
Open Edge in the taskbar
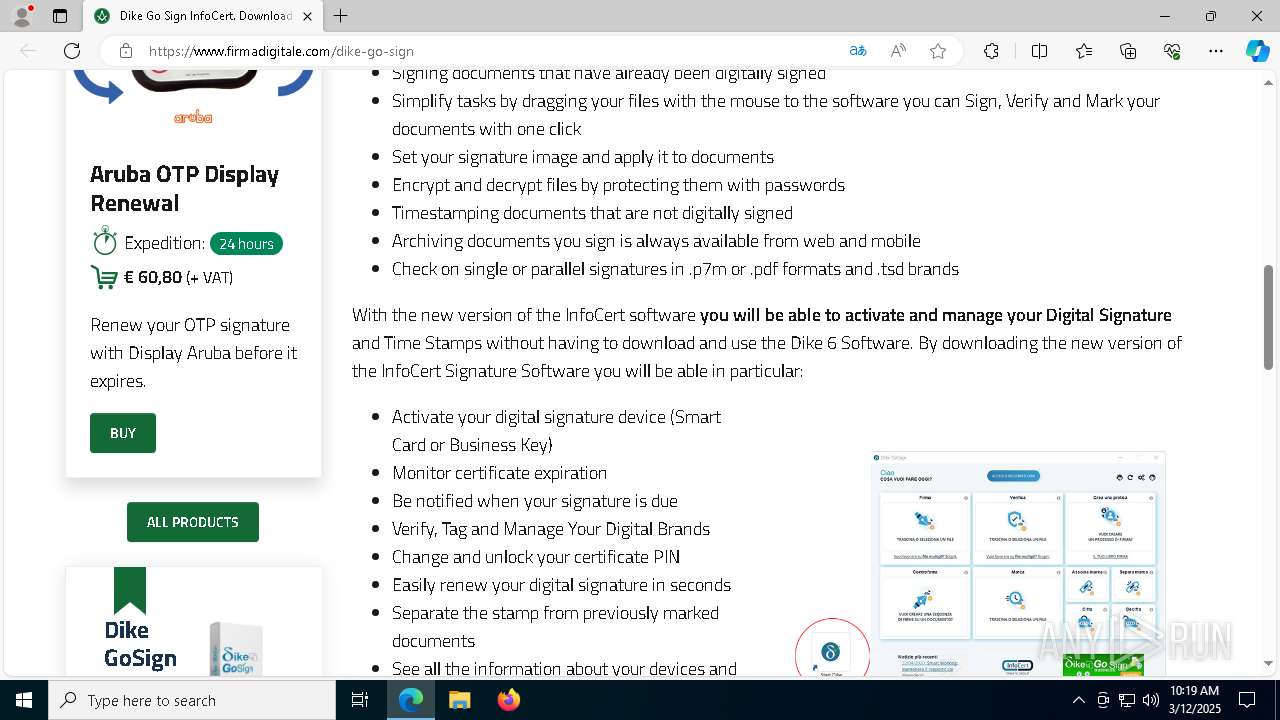coord(411,700)
